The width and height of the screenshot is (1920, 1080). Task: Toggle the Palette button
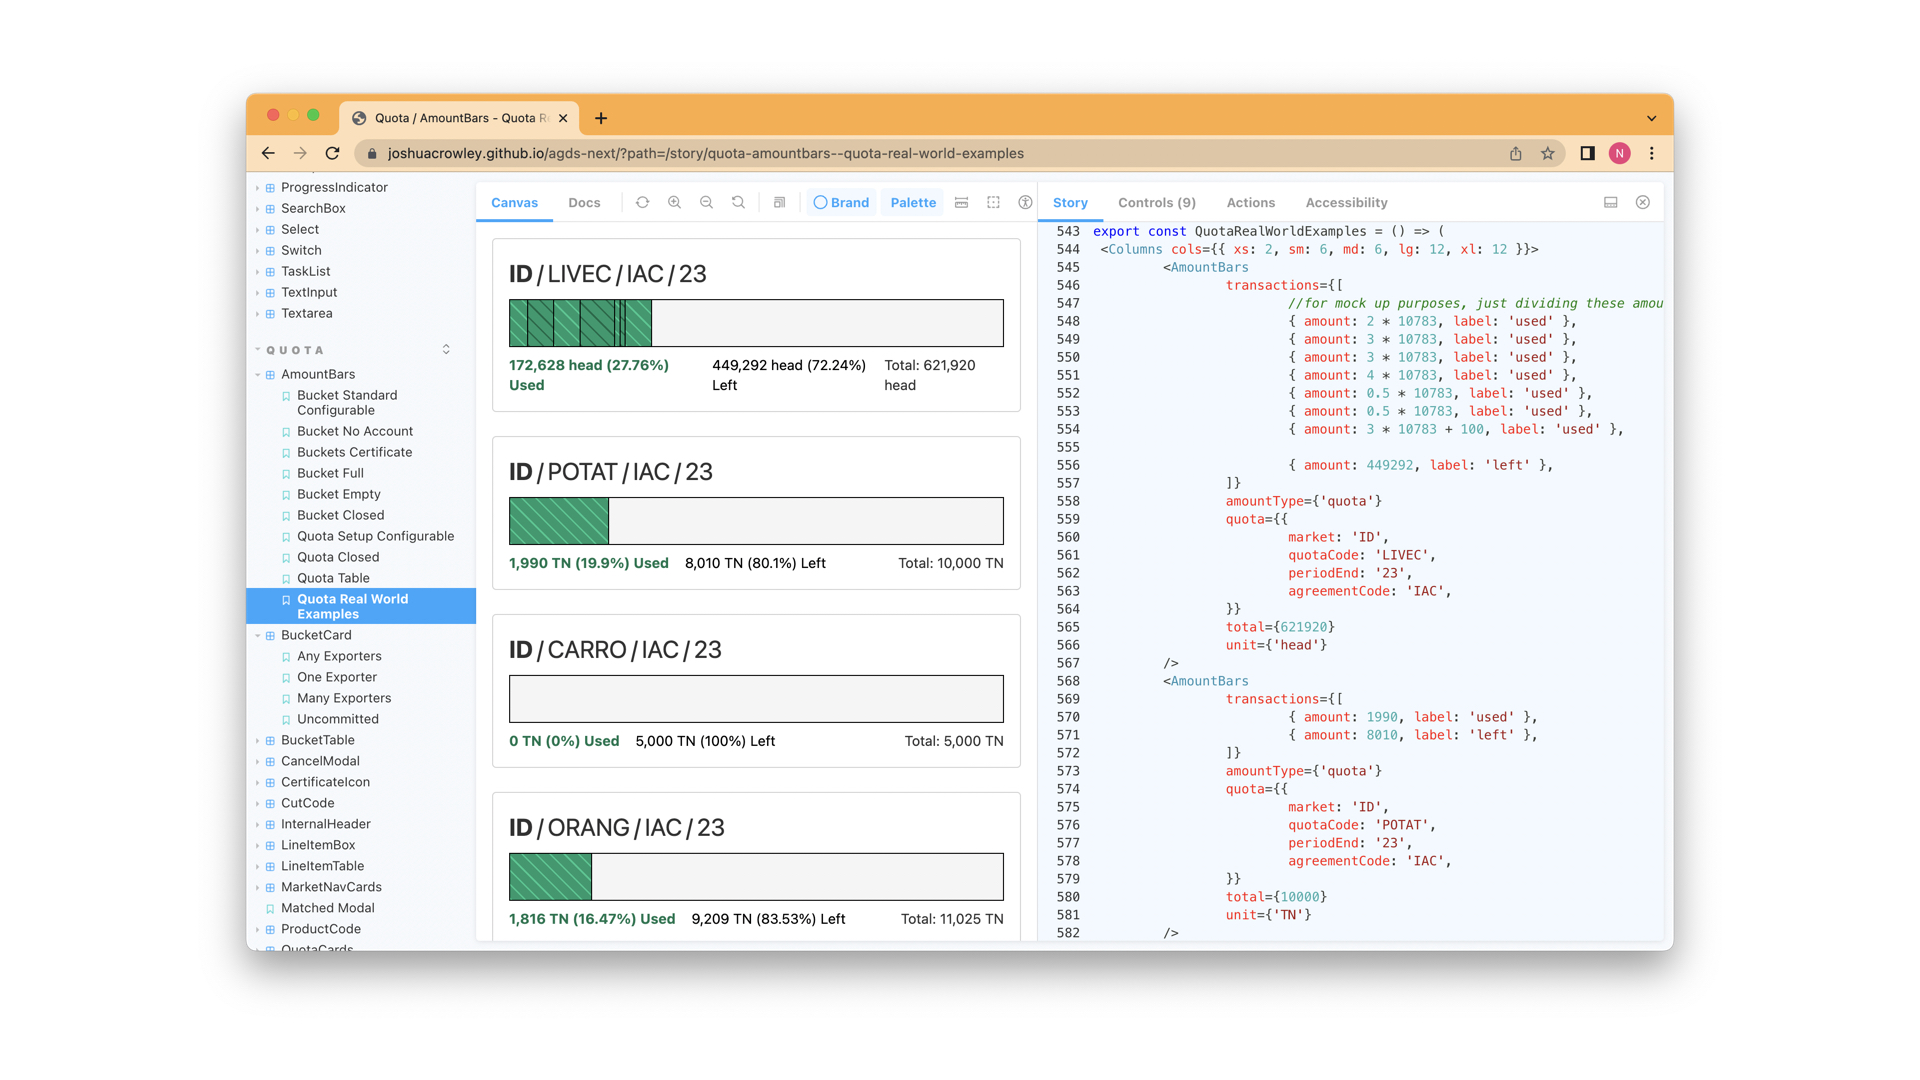click(913, 202)
